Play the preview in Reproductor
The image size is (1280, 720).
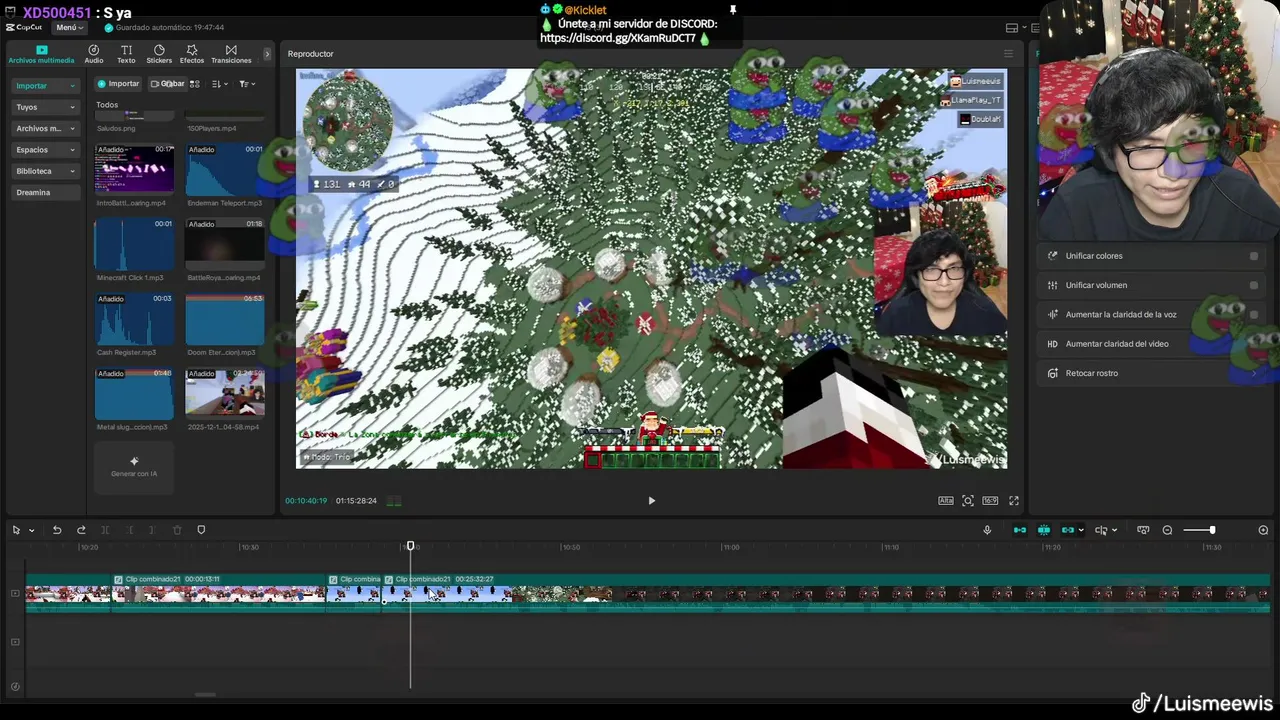click(651, 501)
